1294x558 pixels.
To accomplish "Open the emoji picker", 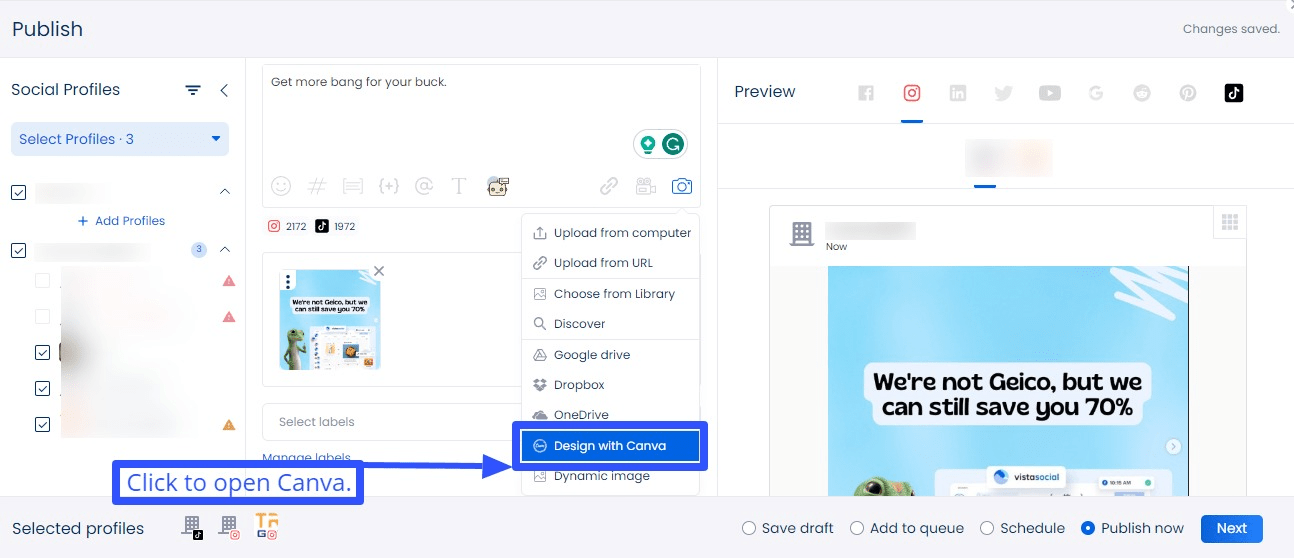I will pyautogui.click(x=281, y=186).
